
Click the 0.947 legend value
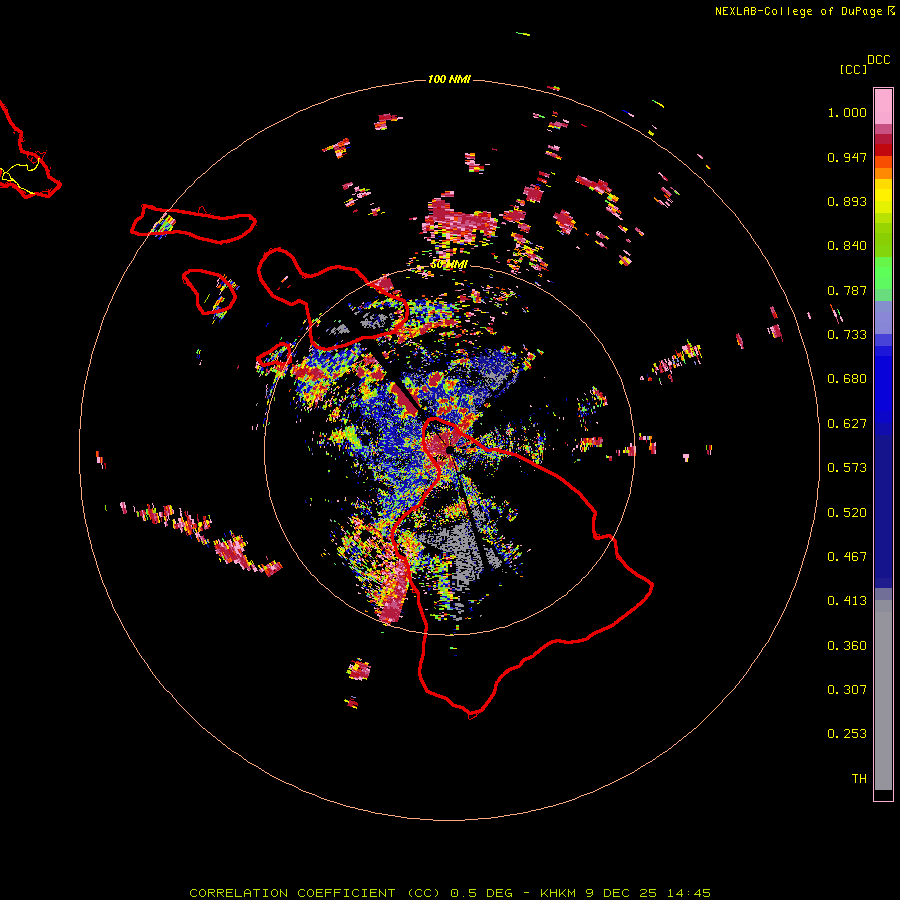pos(847,157)
